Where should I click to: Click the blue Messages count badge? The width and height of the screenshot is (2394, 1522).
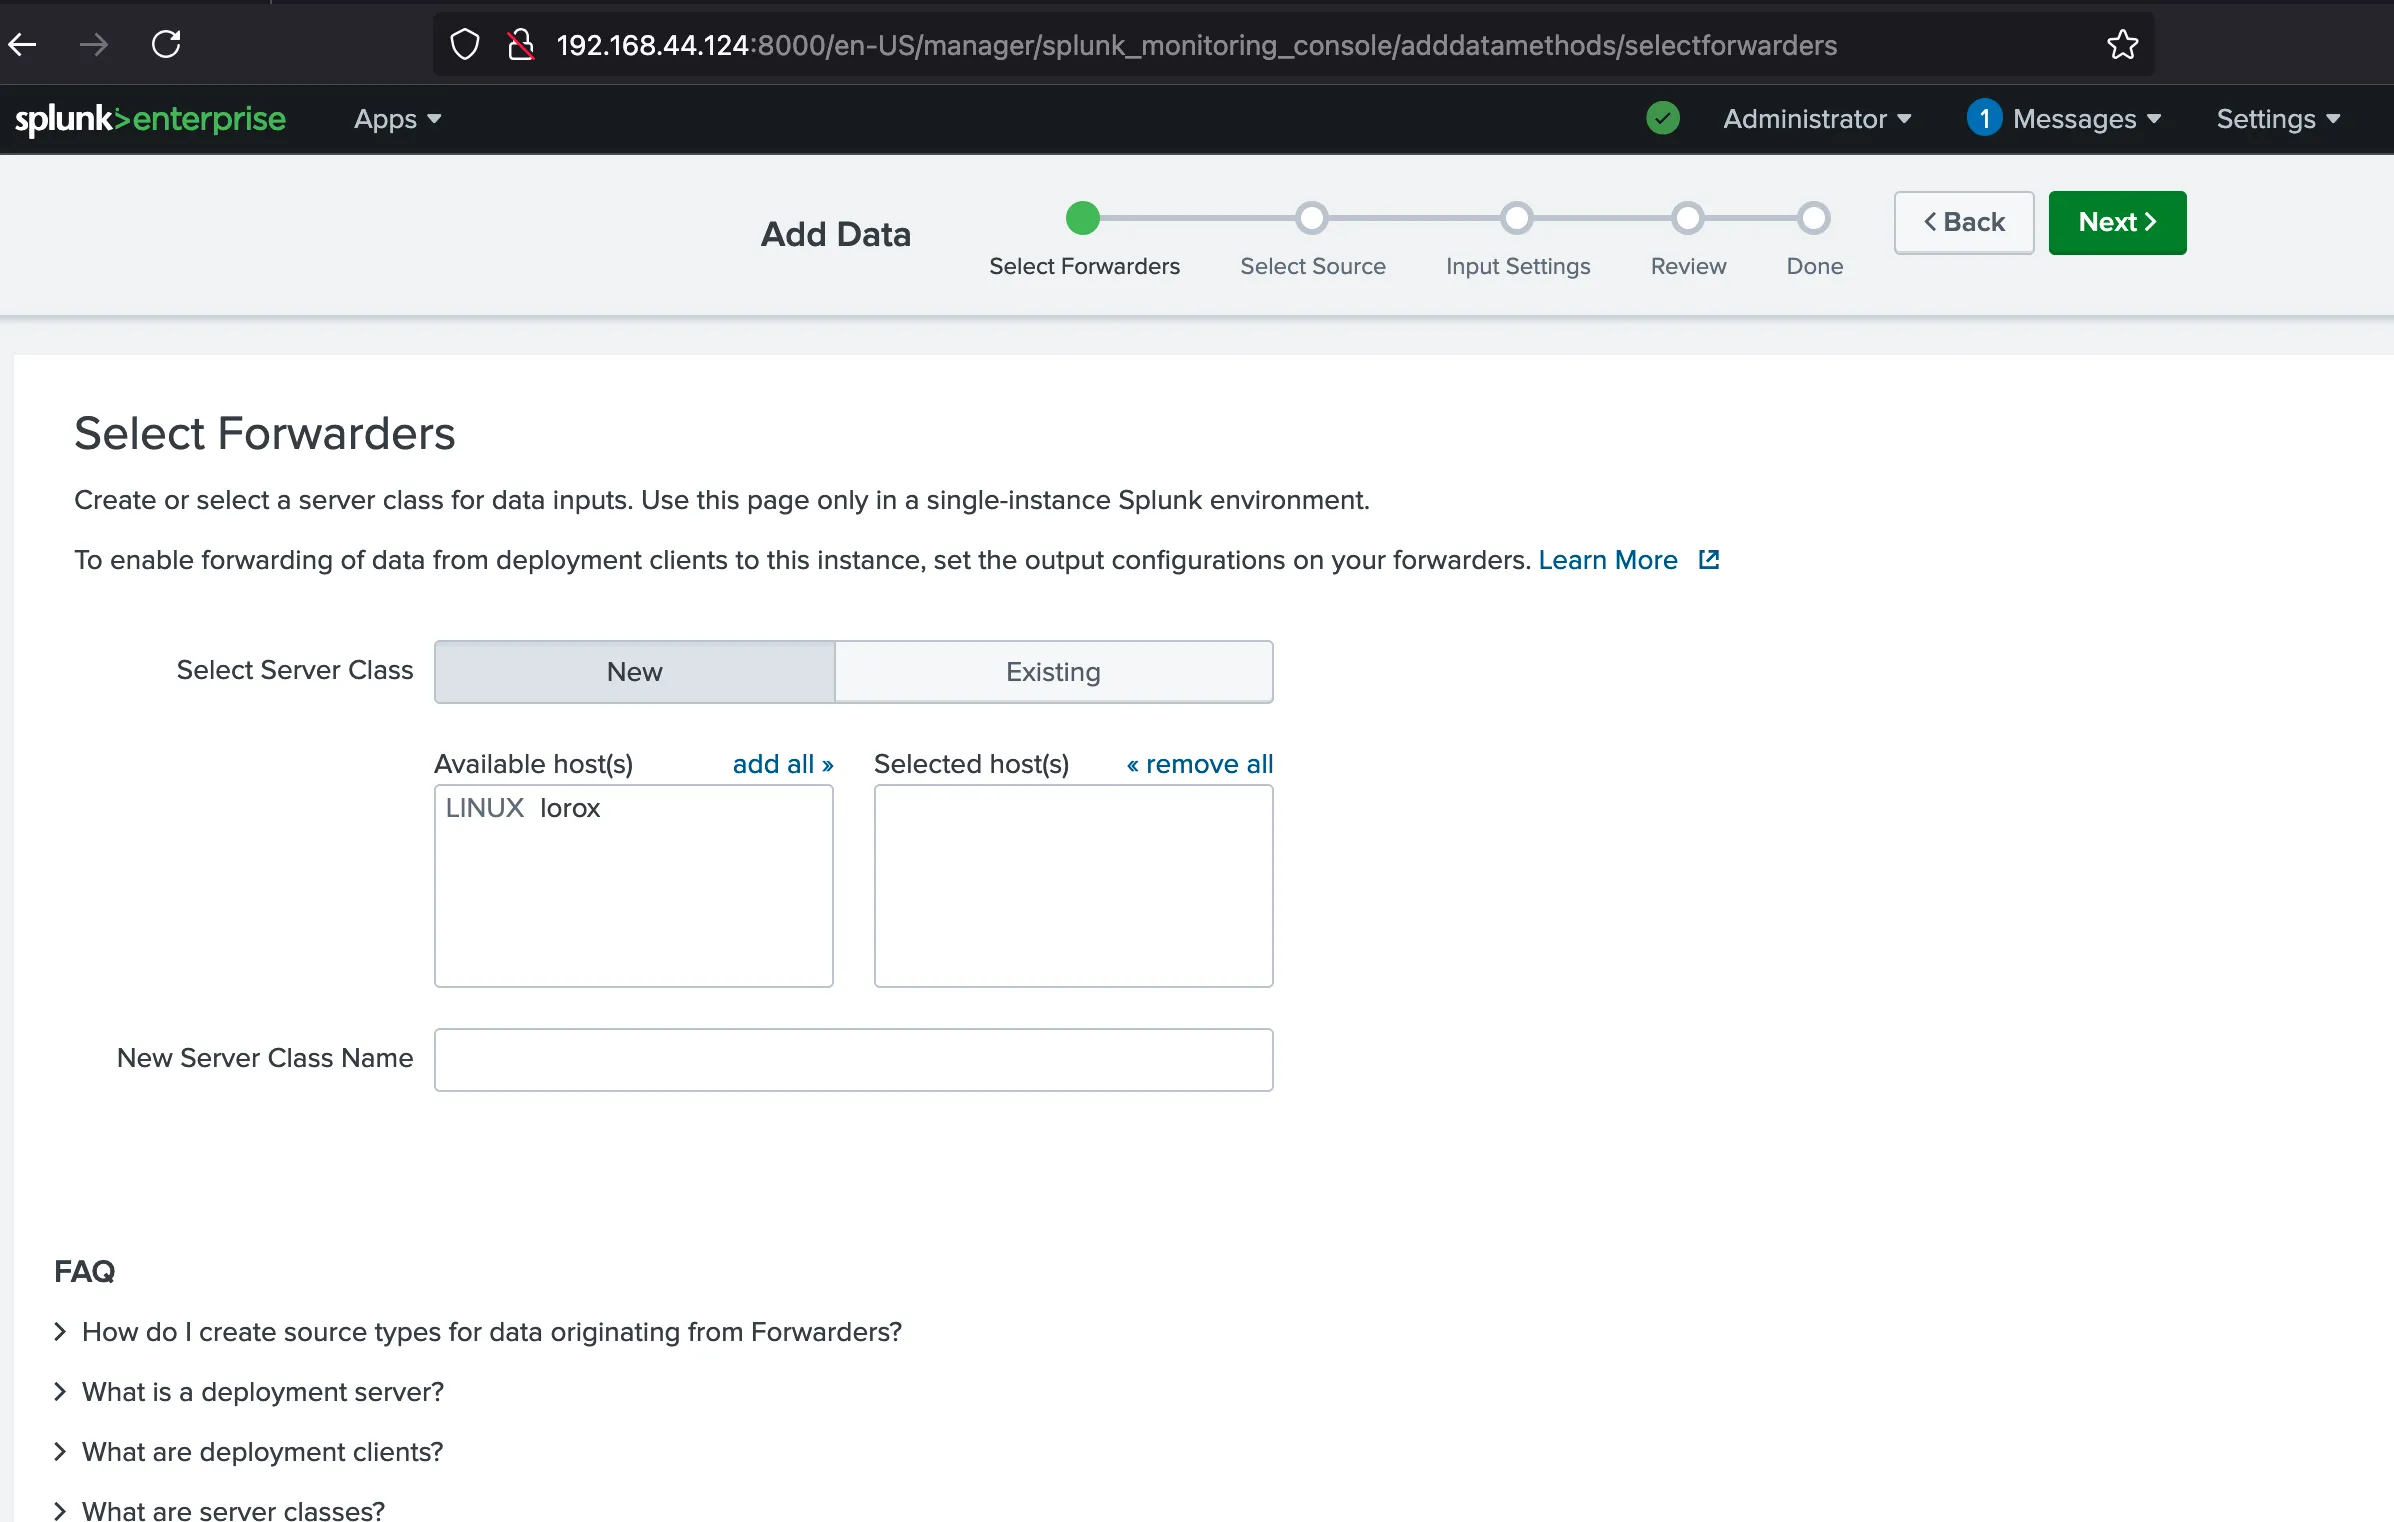(x=1984, y=118)
